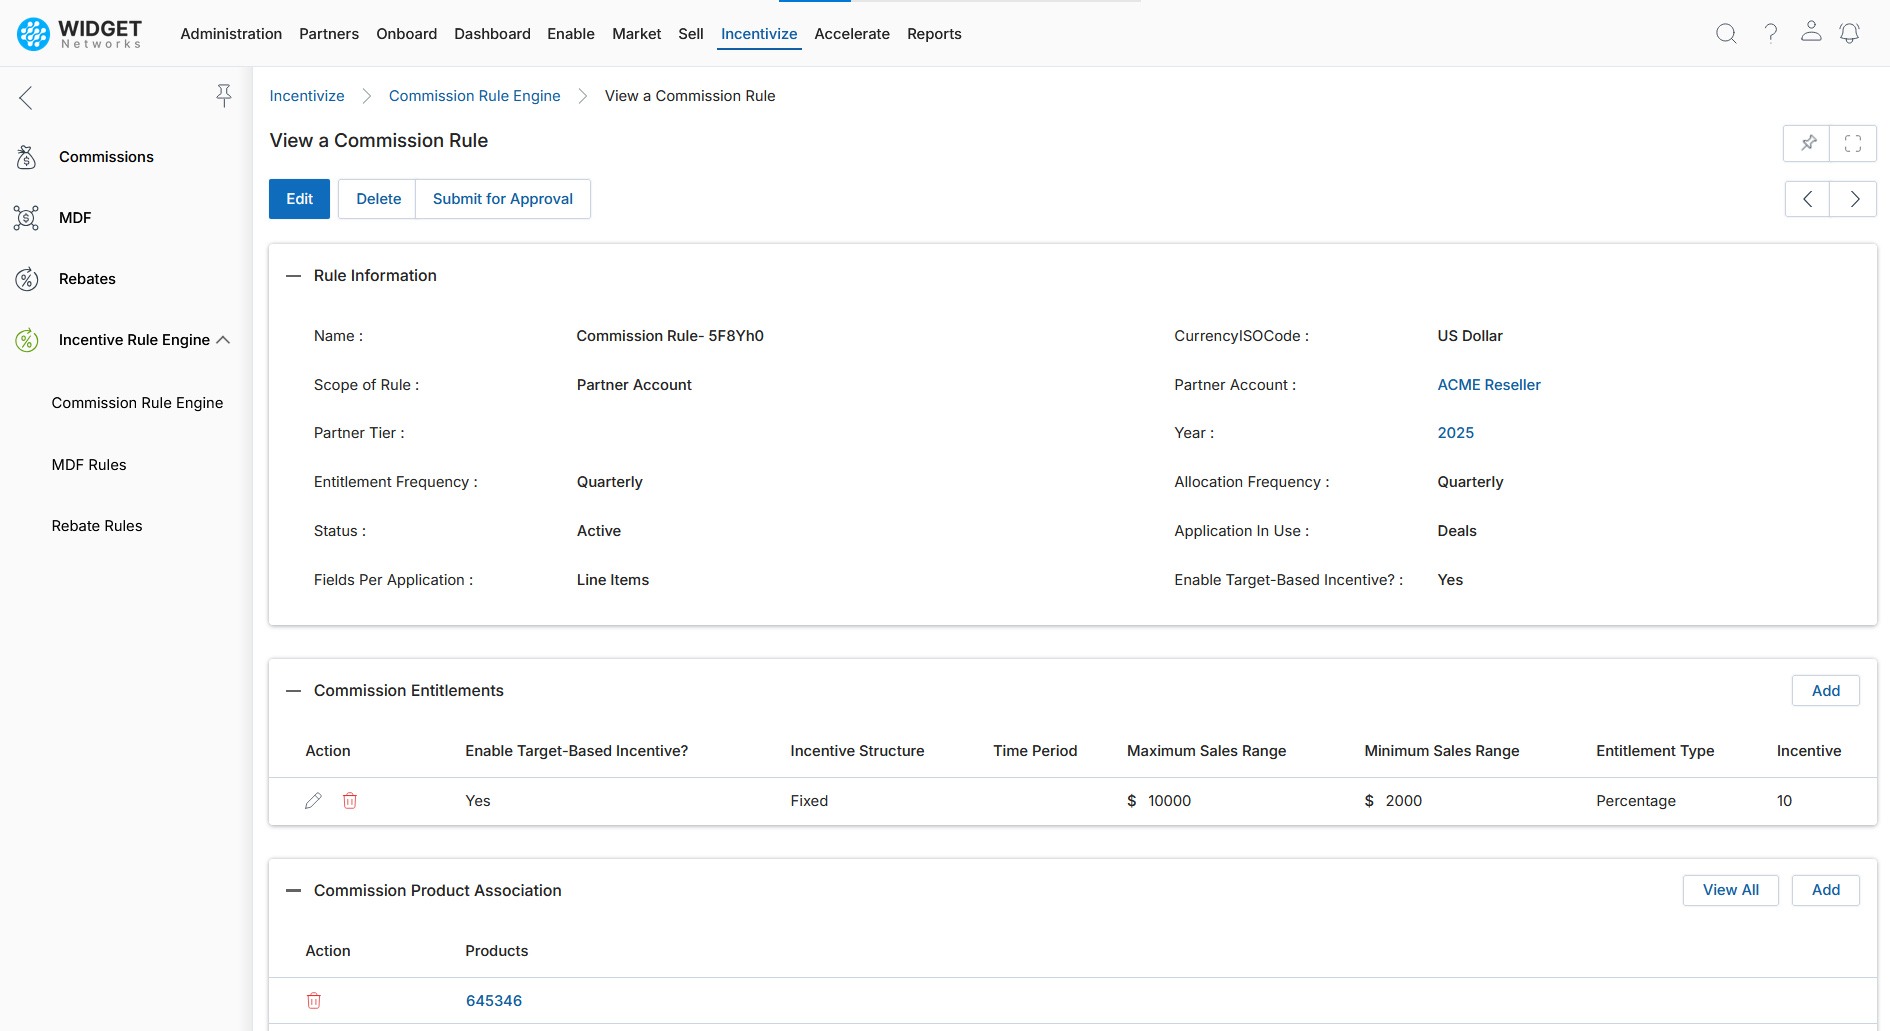Screen dimensions: 1890x1031
Task: Collapse the Incentive Rule Engine menu
Action: coord(223,340)
